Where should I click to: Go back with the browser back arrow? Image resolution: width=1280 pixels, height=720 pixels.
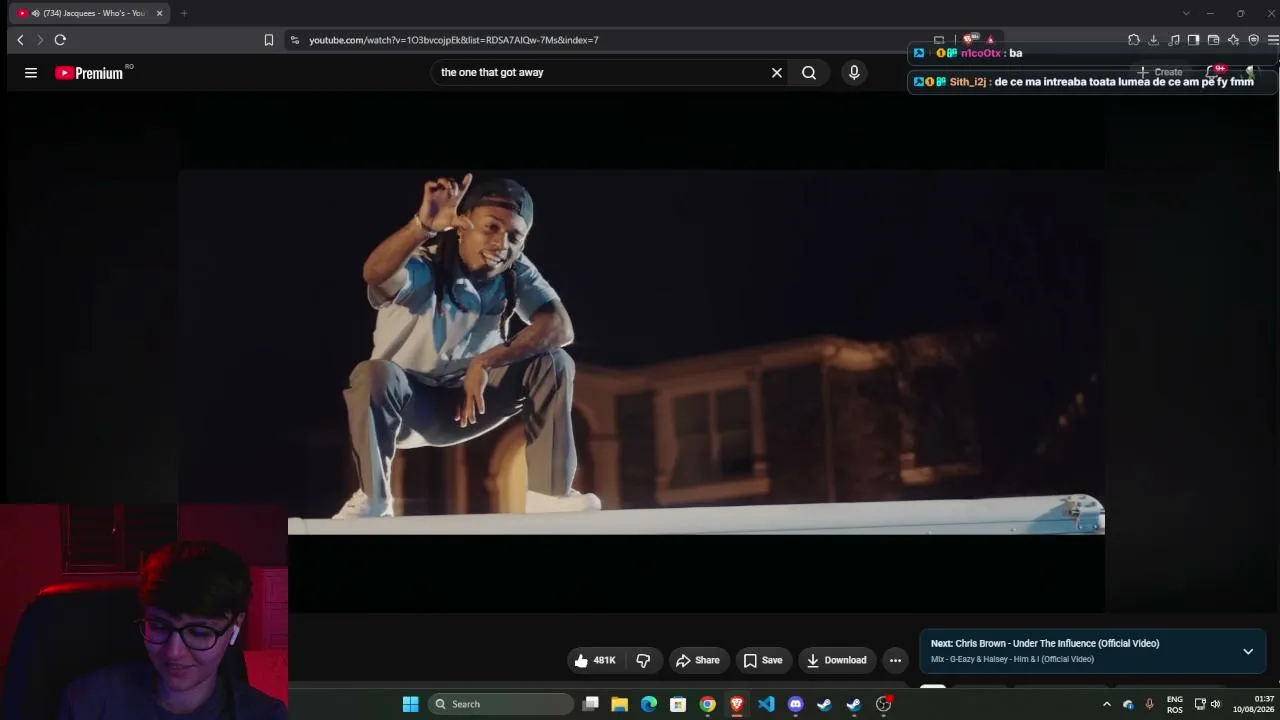coord(20,40)
